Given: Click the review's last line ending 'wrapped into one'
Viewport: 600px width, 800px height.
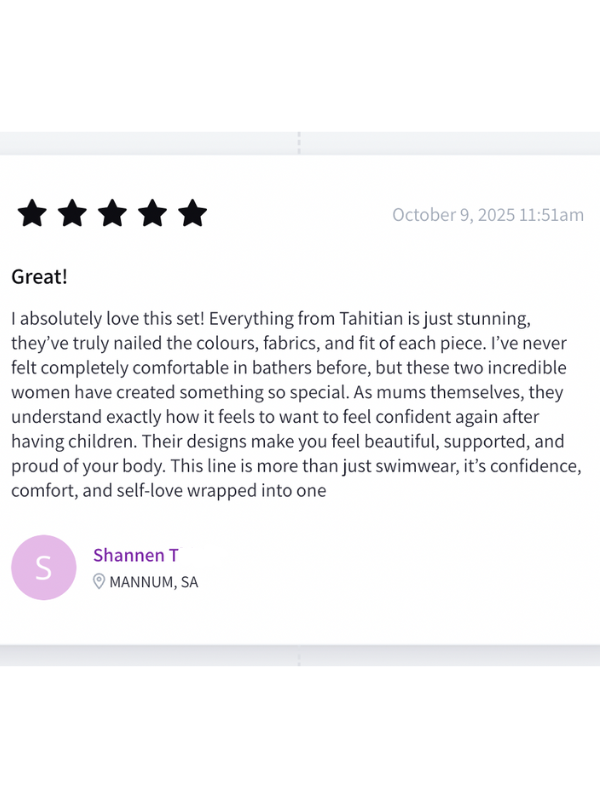Looking at the screenshot, I should tap(169, 491).
